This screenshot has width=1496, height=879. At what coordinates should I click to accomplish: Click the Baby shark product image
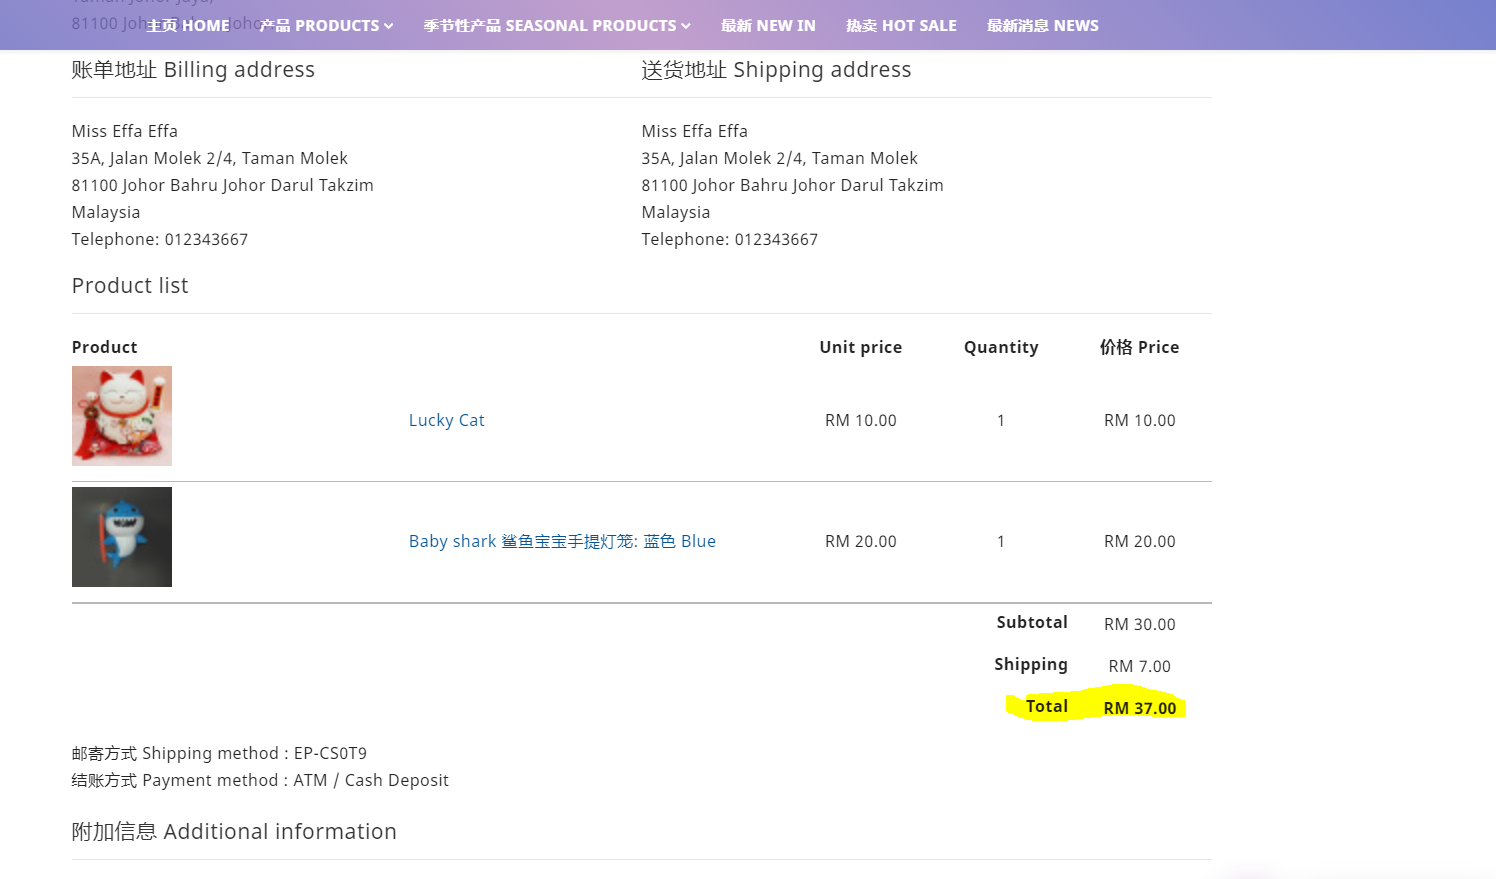[122, 537]
